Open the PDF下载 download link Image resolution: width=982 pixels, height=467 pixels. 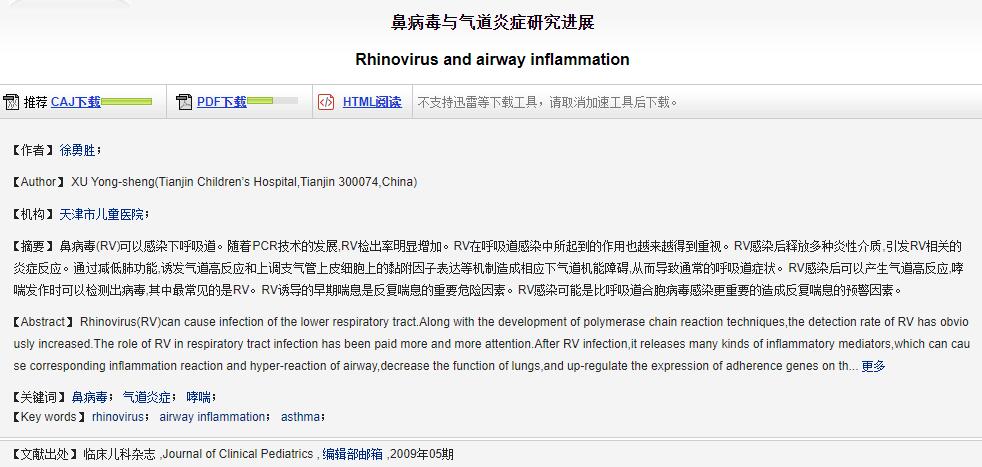coord(221,102)
